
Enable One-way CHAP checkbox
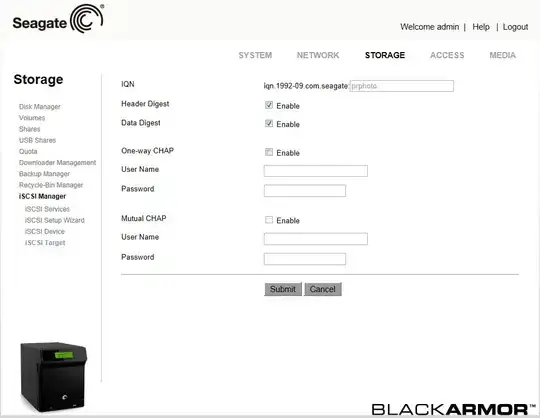pos(269,152)
